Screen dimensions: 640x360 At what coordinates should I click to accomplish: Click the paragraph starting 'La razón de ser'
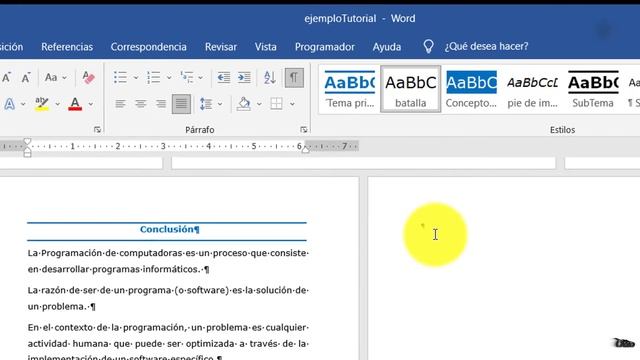point(168,298)
